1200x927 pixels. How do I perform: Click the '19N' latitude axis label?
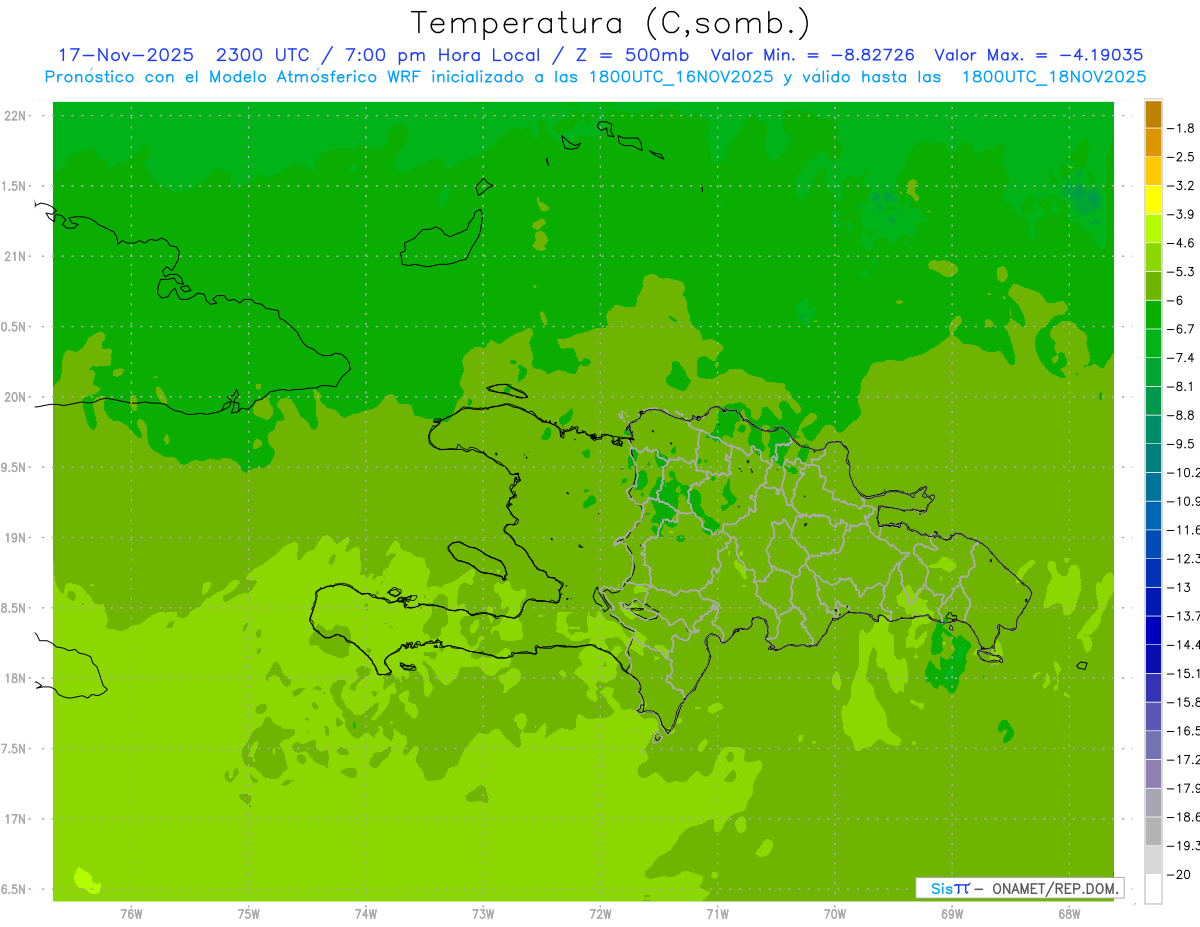pos(16,538)
